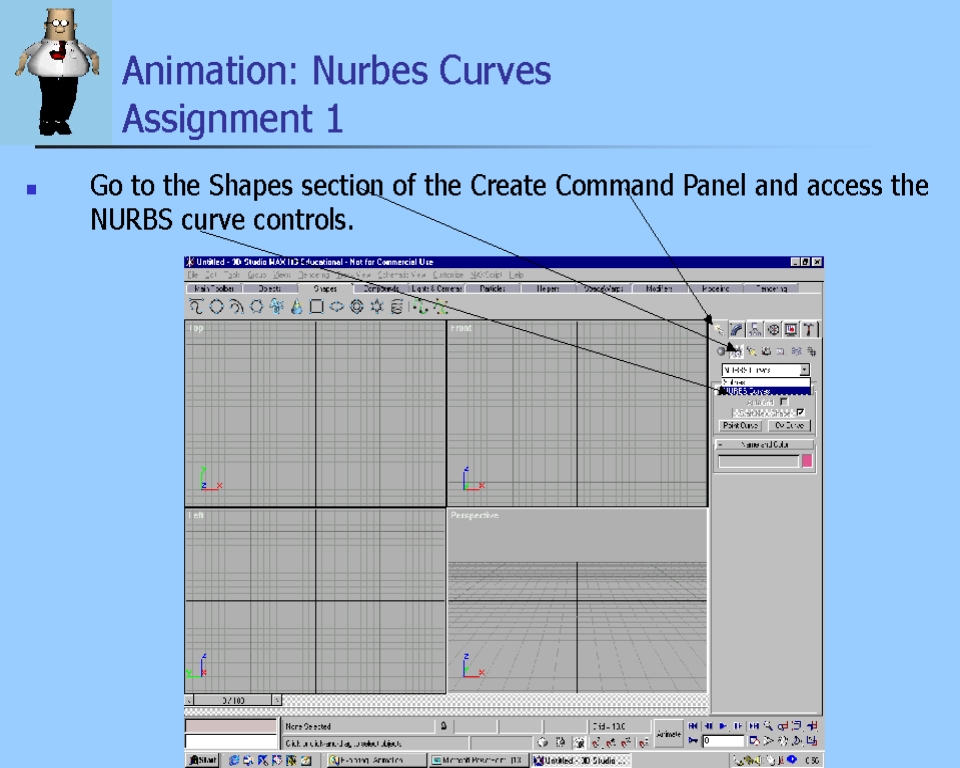Click the Windows Start button
Viewport: 960px width, 768px height.
[203, 760]
